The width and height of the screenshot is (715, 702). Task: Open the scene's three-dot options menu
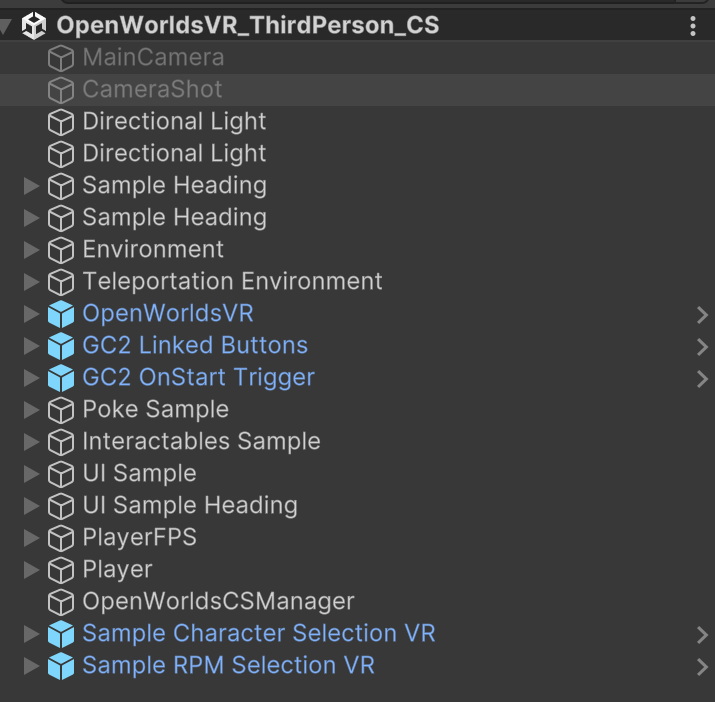693,26
